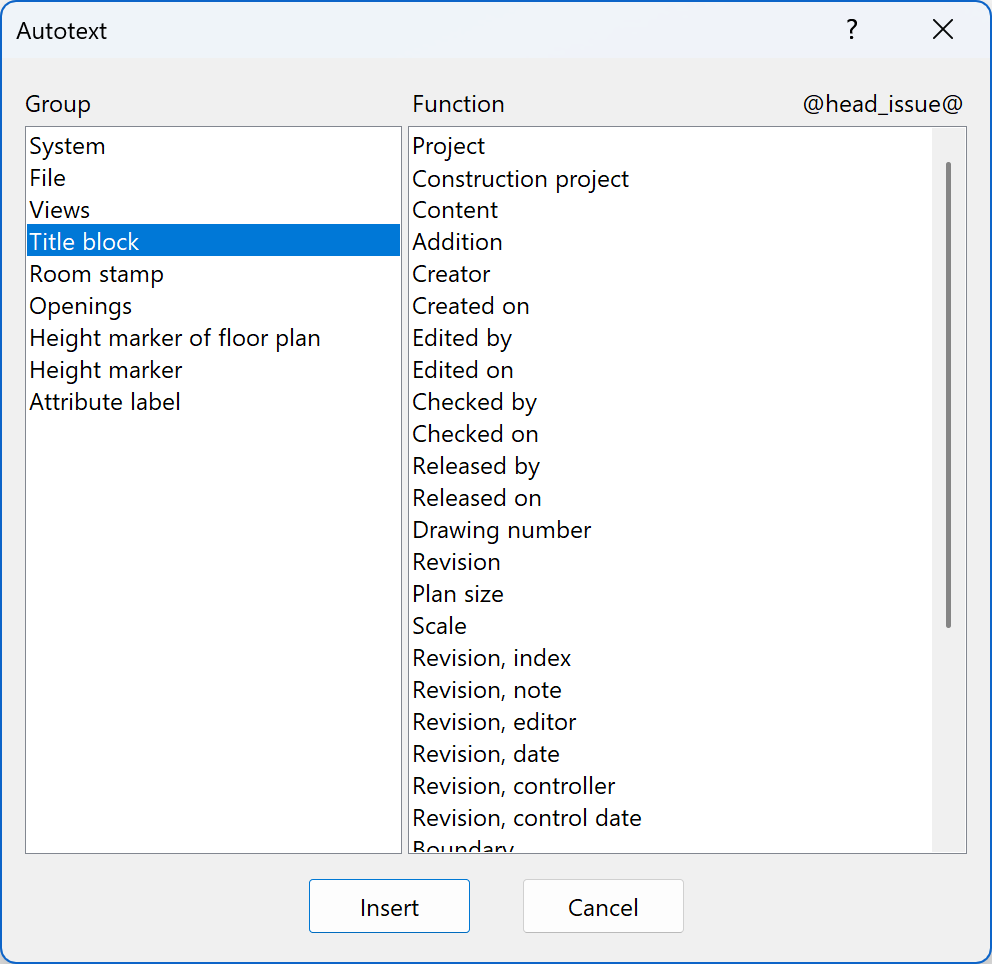Choose Height marker of floor plan group

click(x=174, y=337)
